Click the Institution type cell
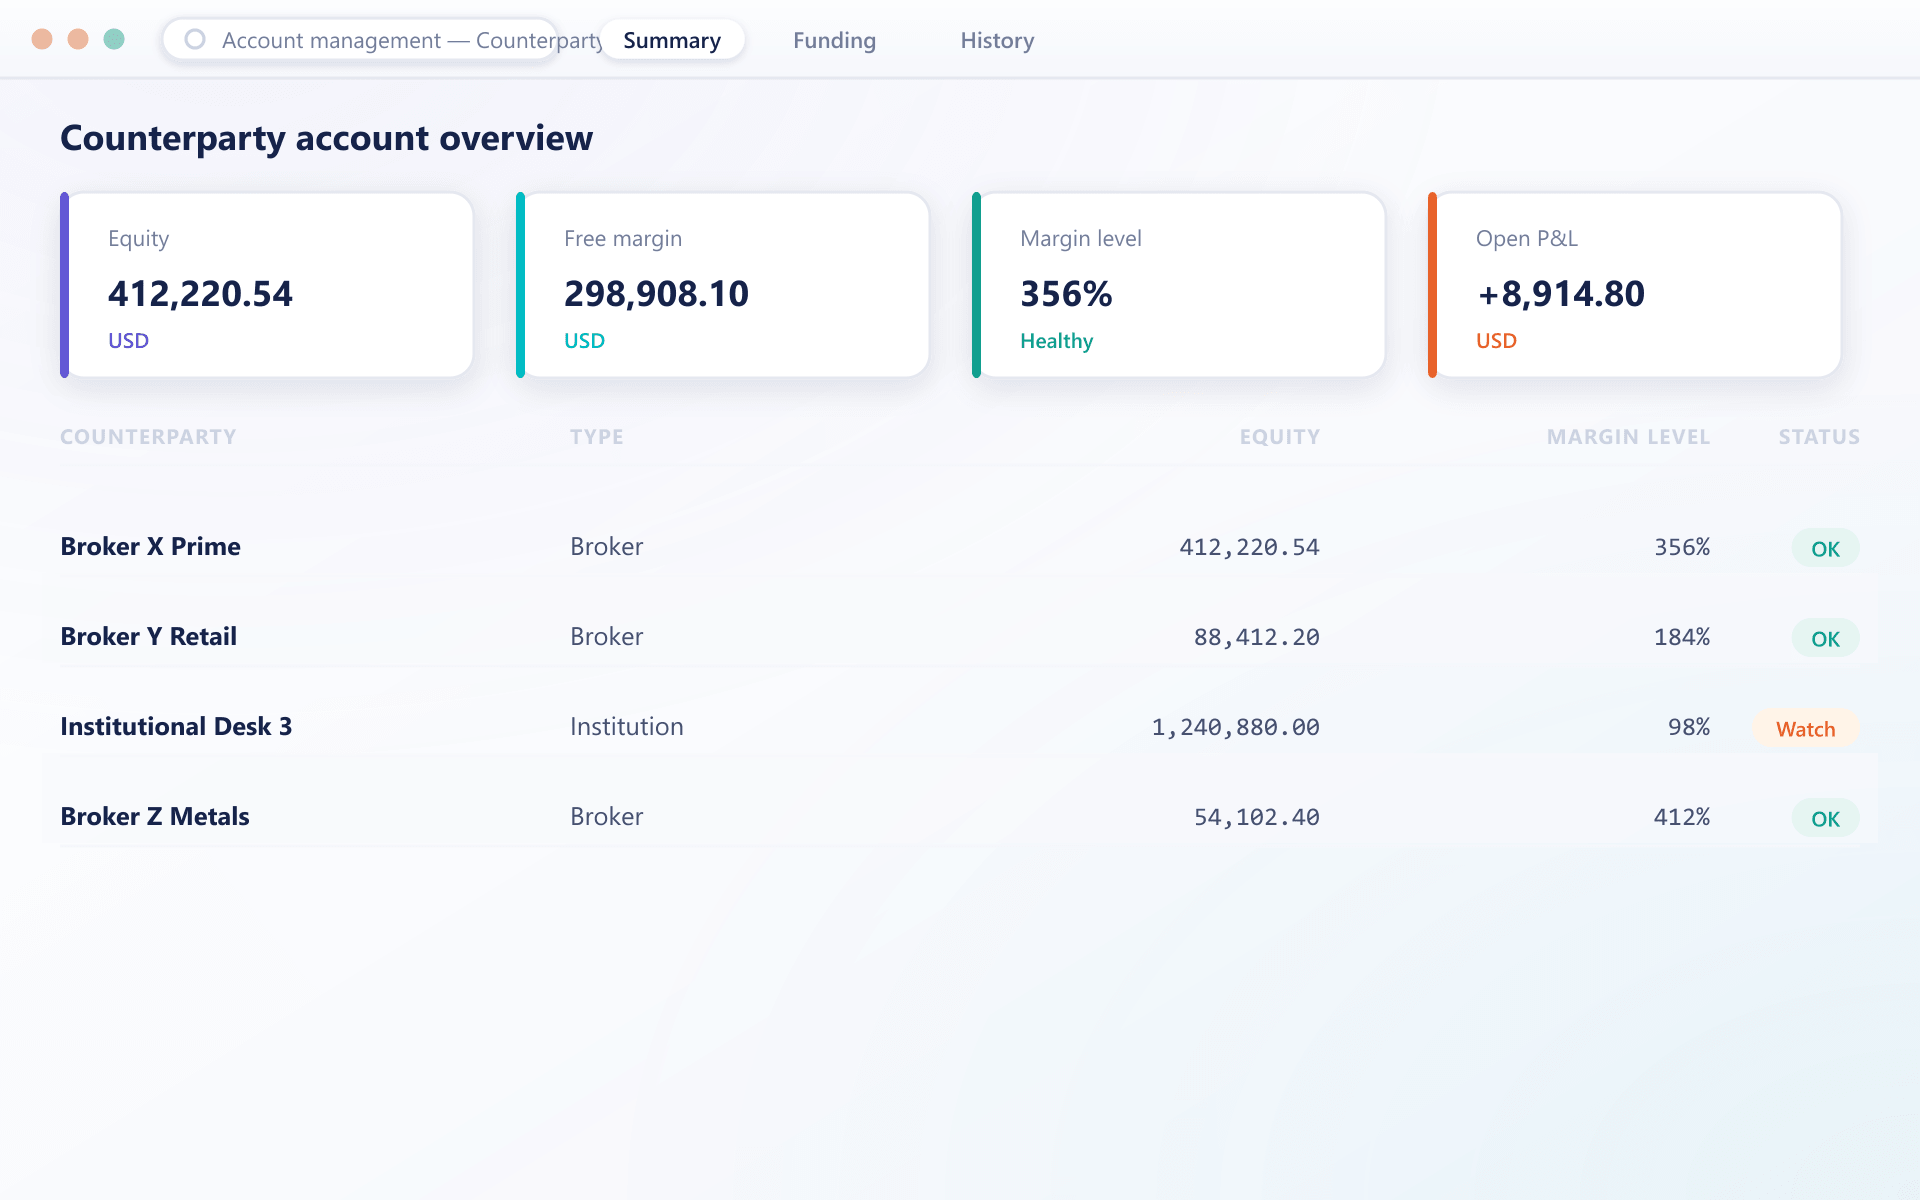The height and width of the screenshot is (1200, 1920). (627, 727)
